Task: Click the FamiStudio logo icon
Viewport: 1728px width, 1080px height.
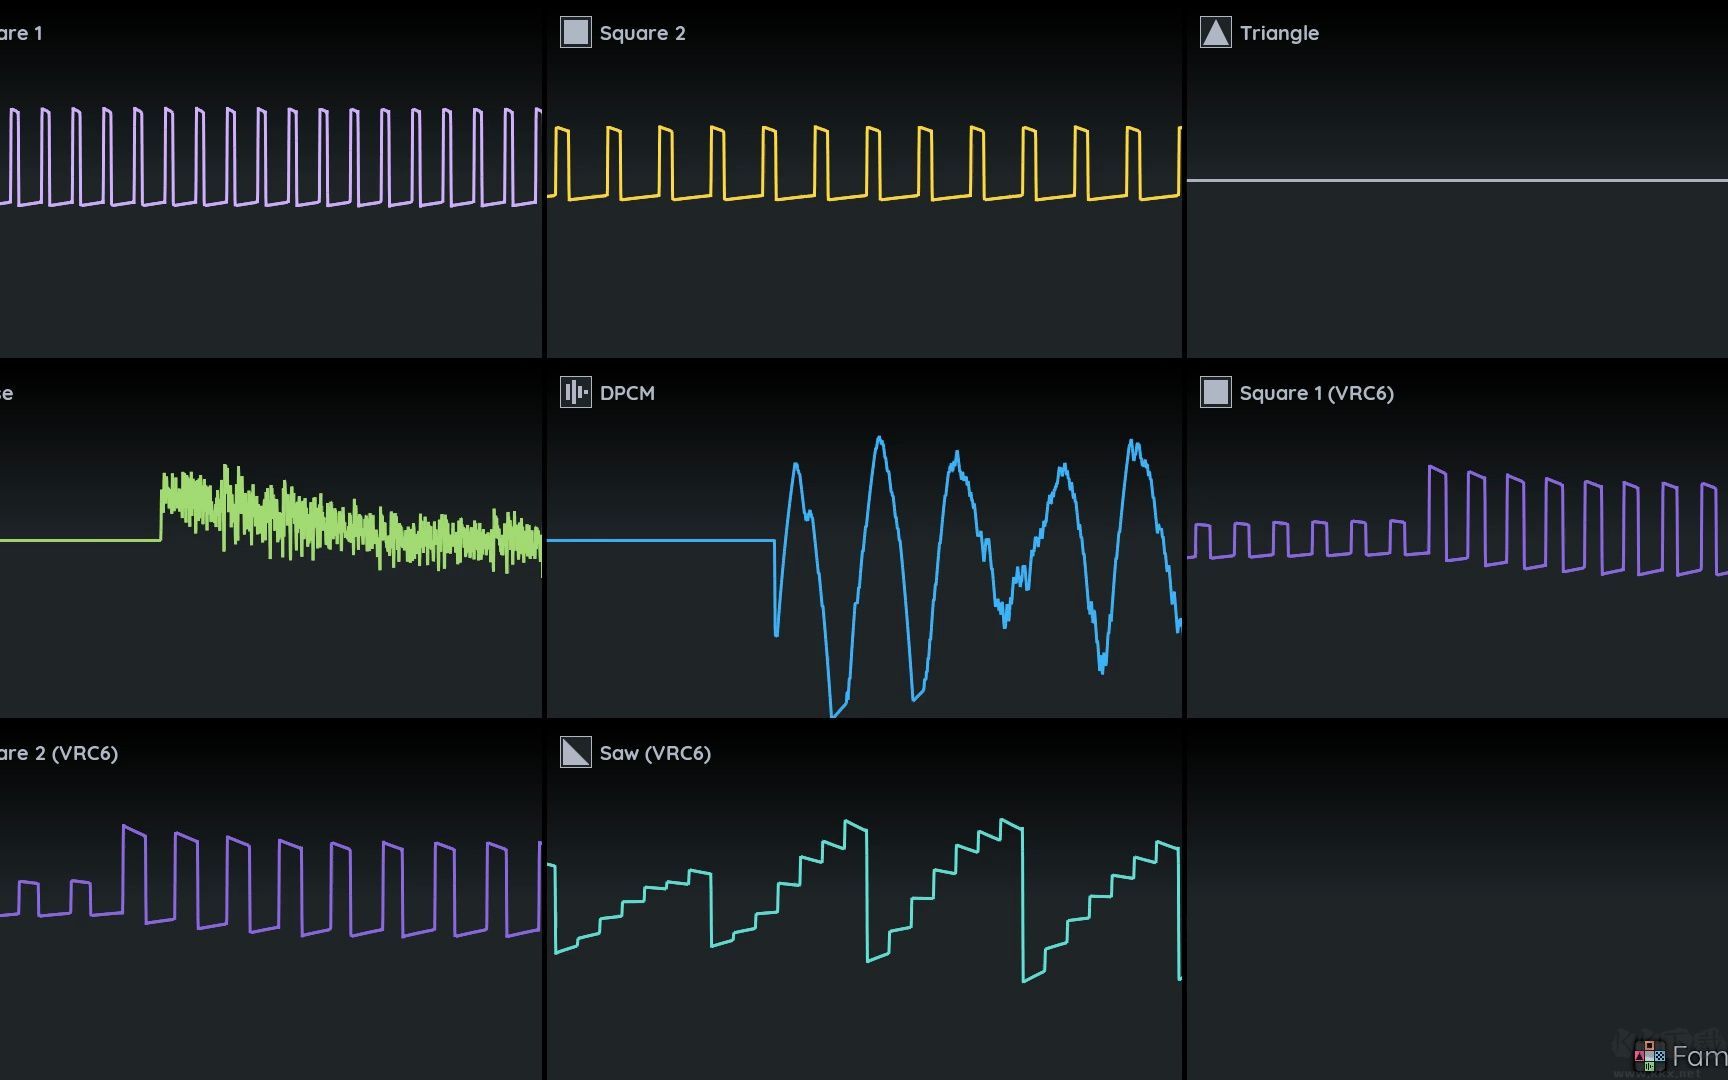Action: point(1649,1055)
